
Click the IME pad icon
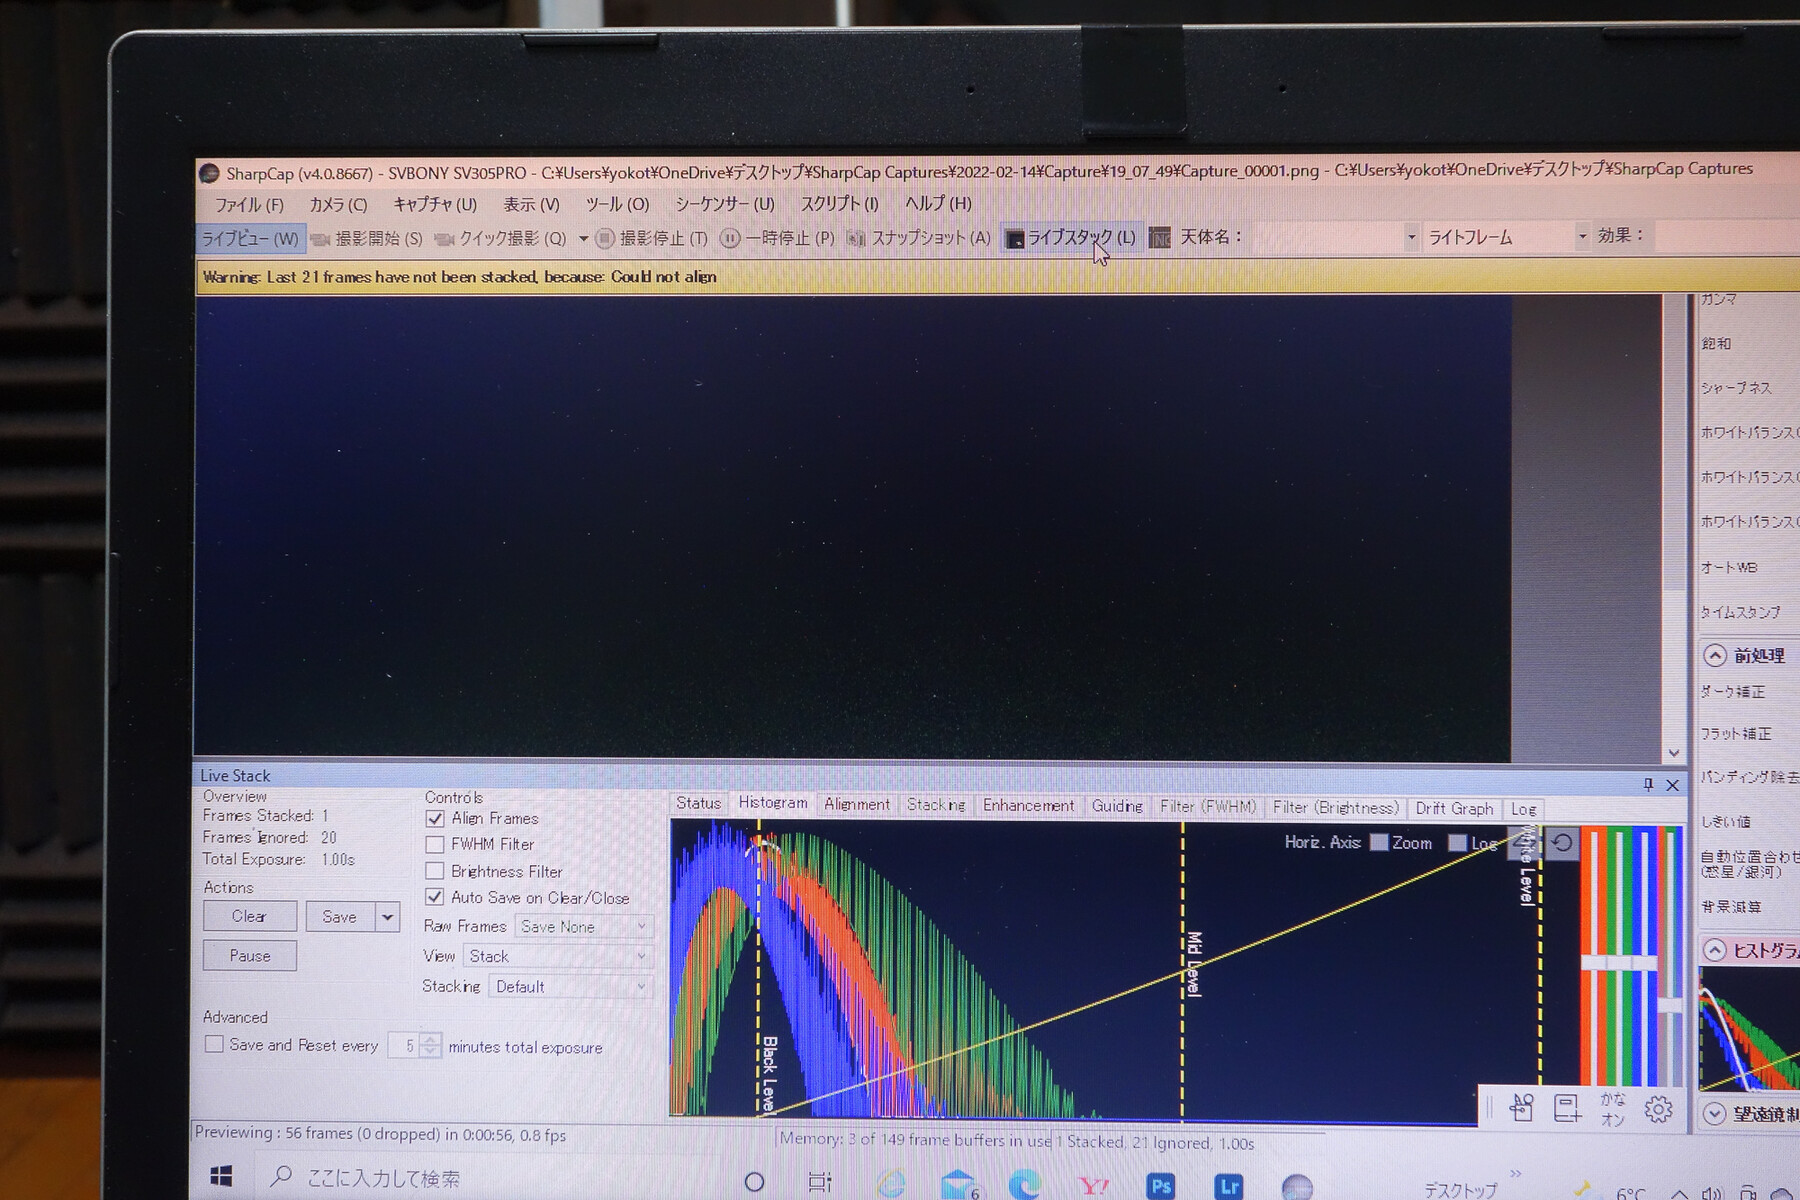click(1522, 1108)
